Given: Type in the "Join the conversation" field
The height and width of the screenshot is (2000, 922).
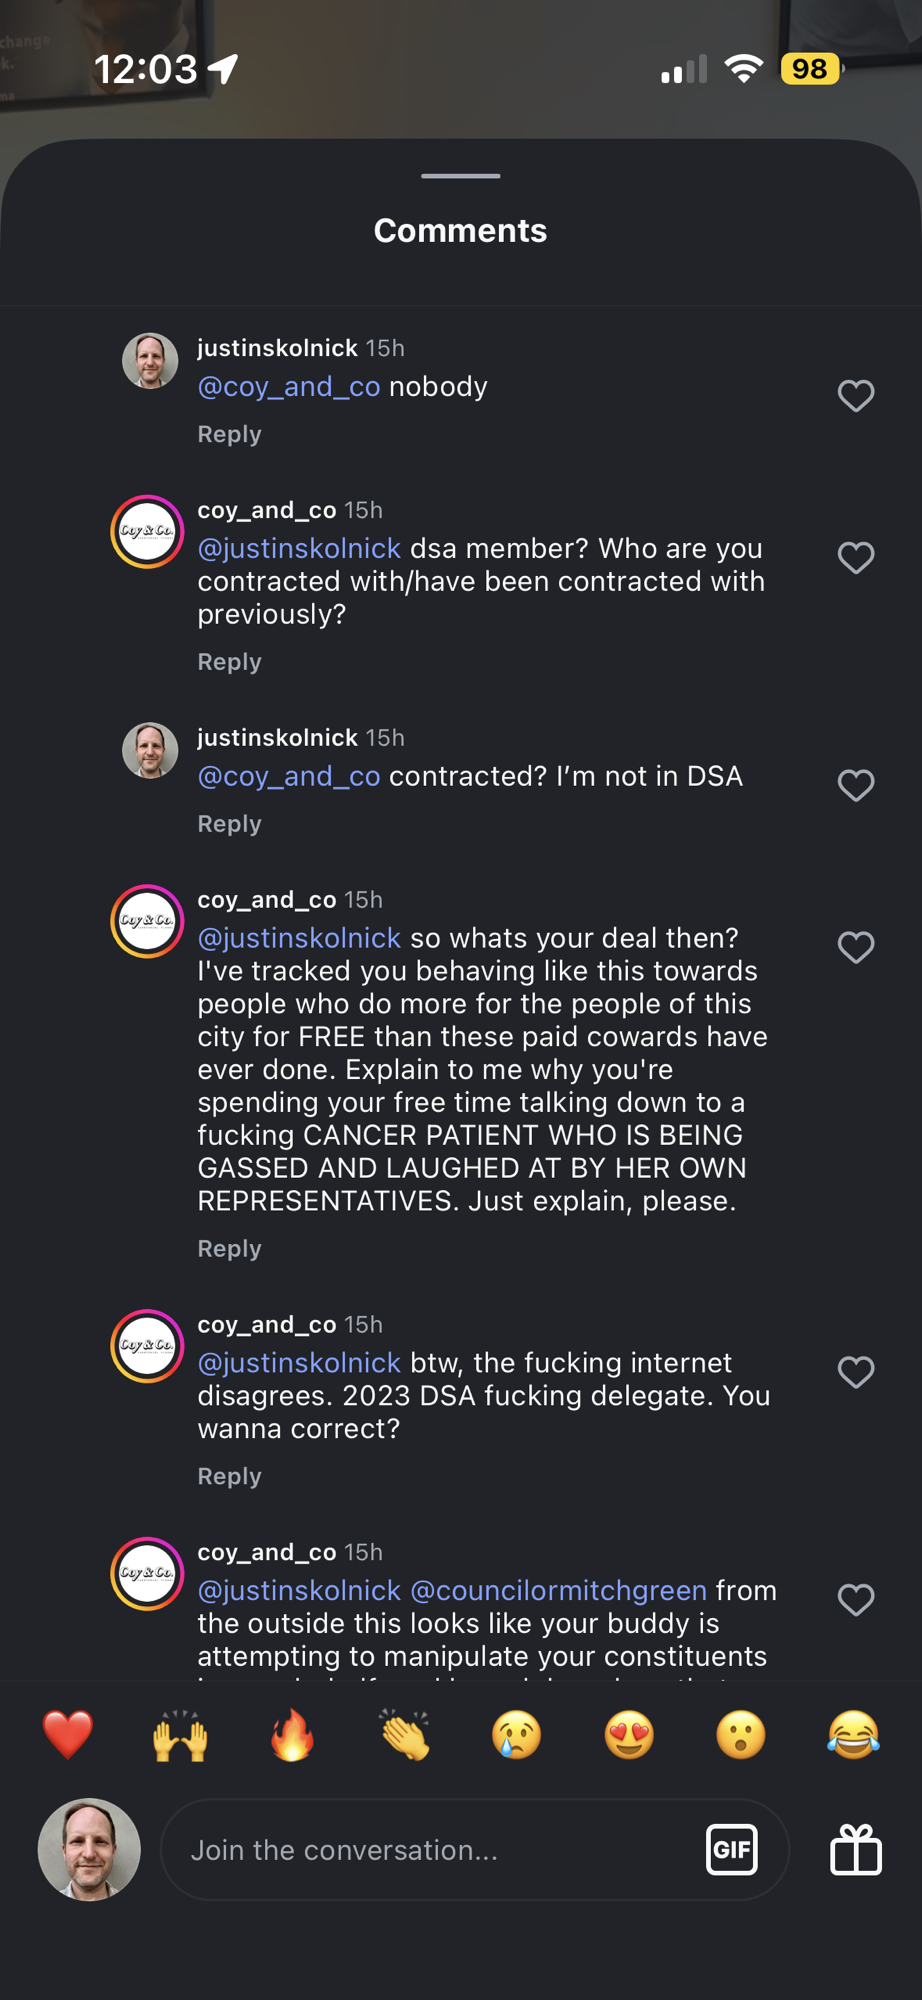Looking at the screenshot, I should (430, 1850).
